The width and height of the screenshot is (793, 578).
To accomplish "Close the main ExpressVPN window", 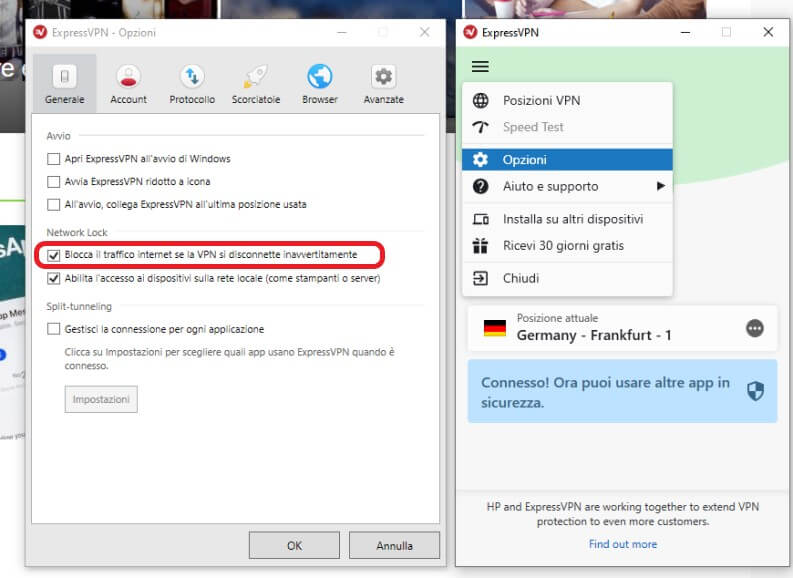I will [768, 32].
